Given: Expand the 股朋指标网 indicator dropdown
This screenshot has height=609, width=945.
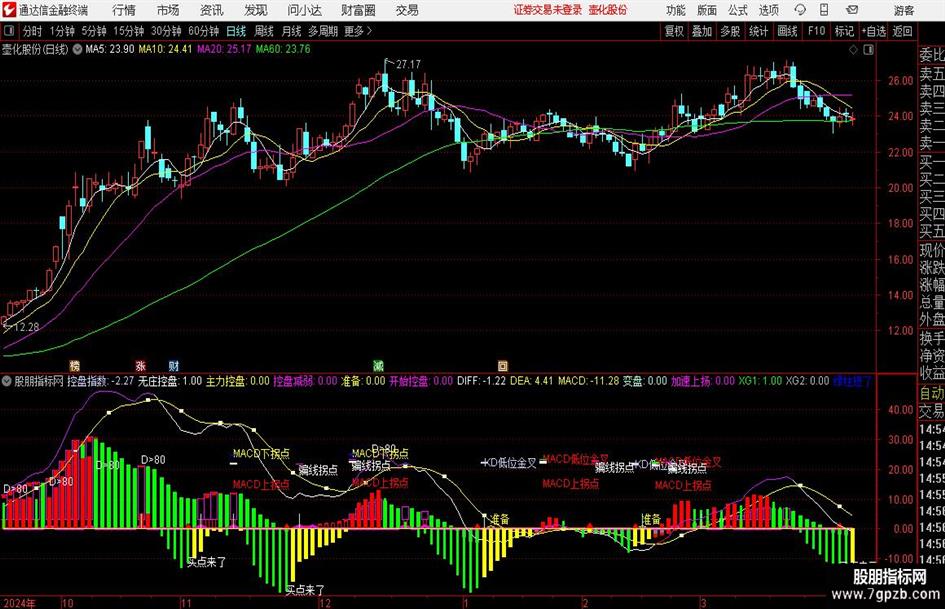Looking at the screenshot, I should coord(7,381).
